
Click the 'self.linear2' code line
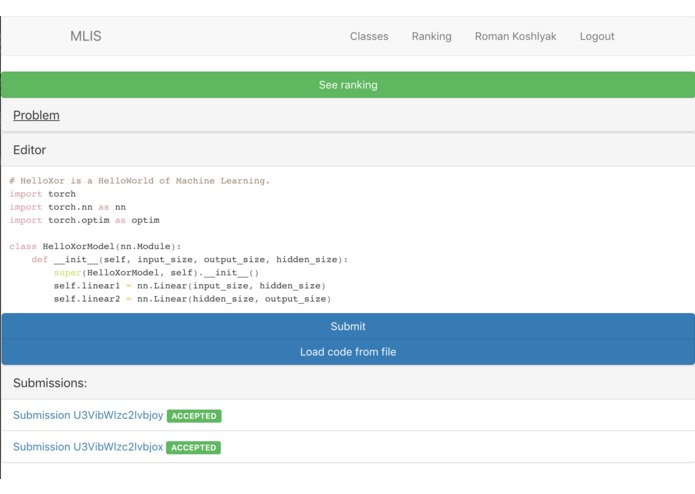click(x=192, y=299)
